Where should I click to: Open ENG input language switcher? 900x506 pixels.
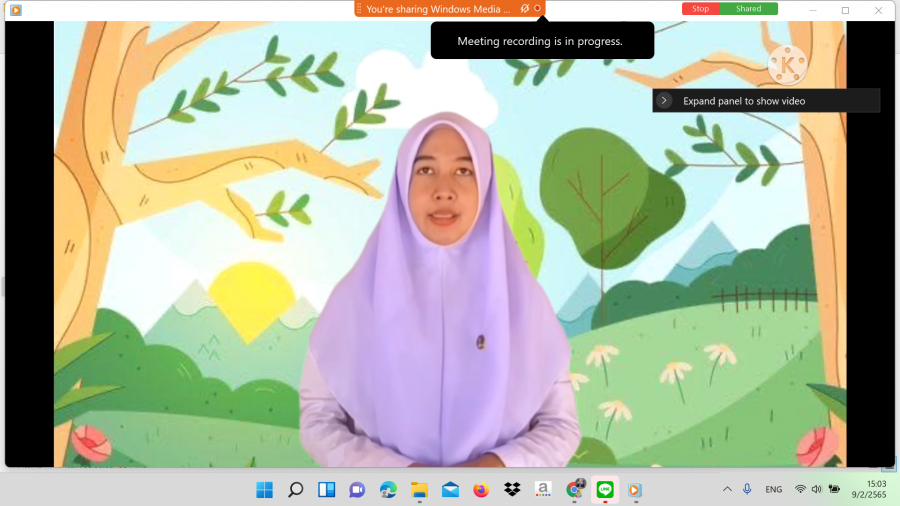(774, 490)
